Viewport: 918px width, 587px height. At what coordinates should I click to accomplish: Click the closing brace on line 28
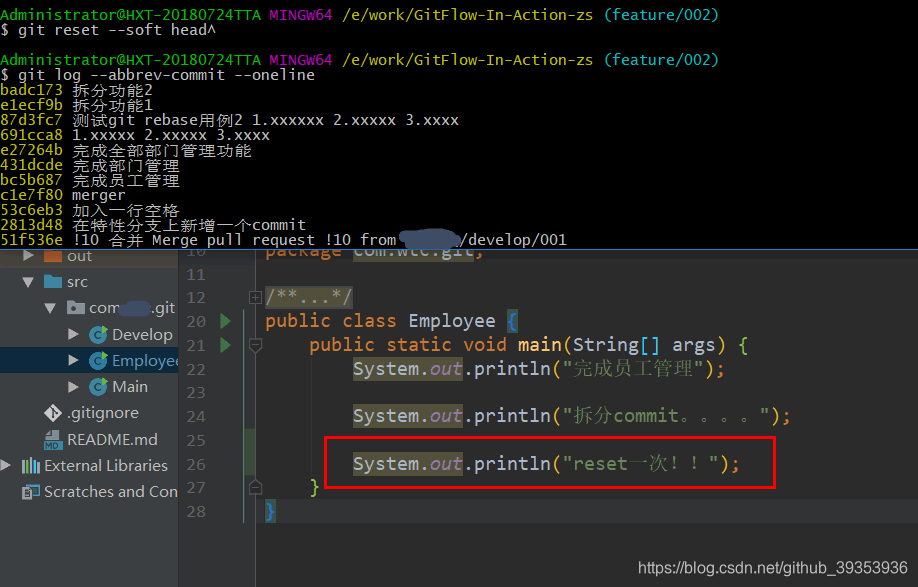click(x=269, y=512)
